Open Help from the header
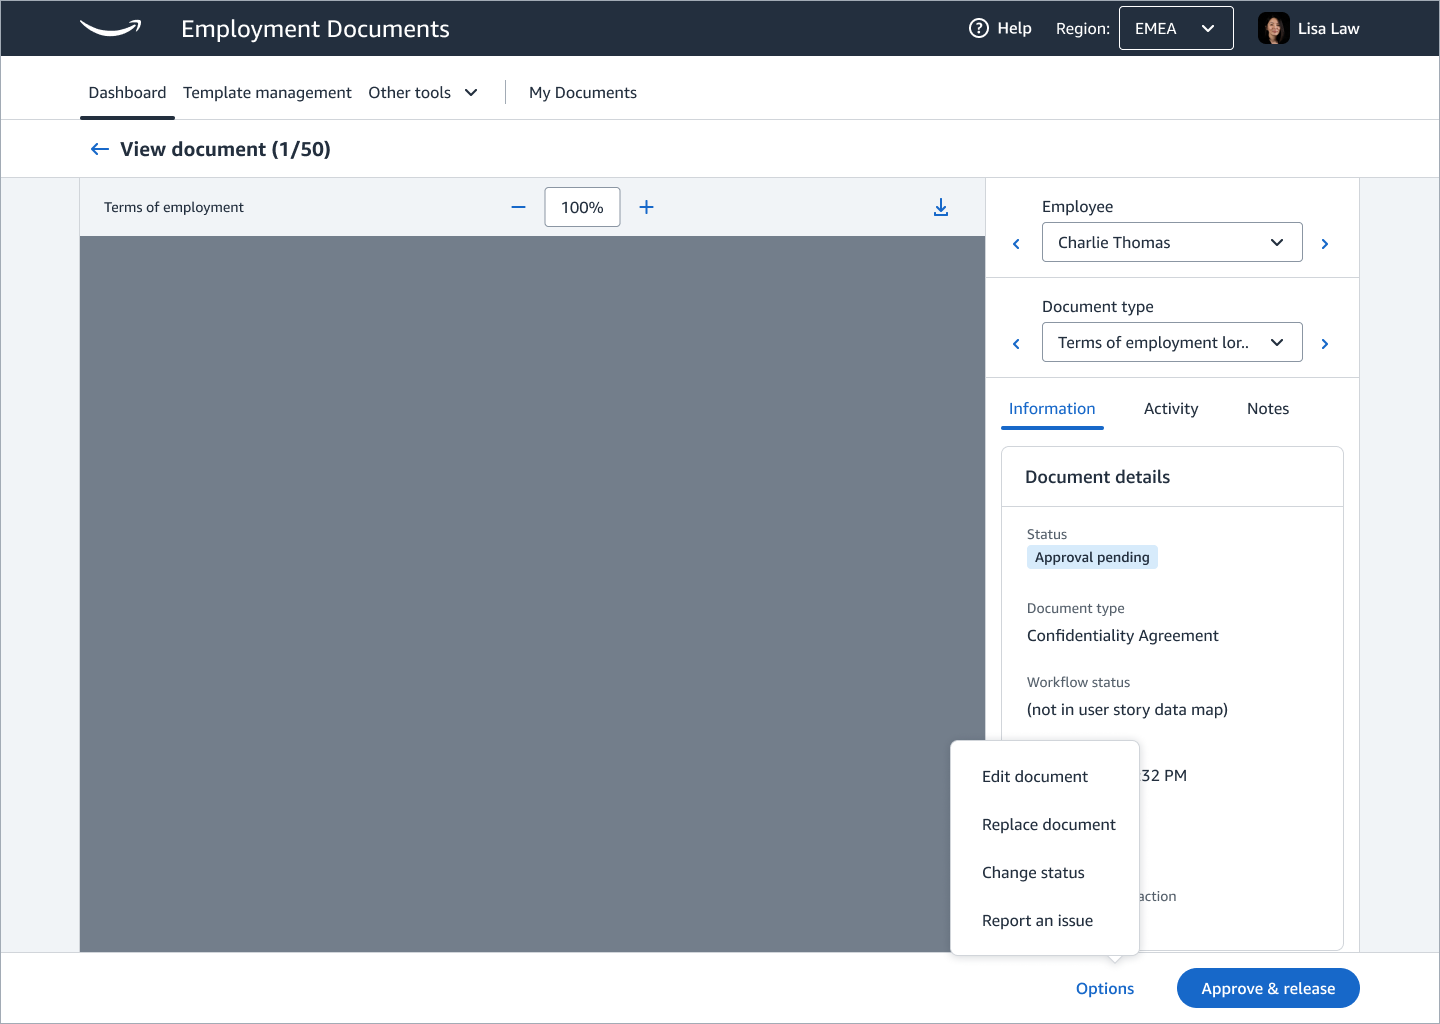The image size is (1440, 1024). 1000,28
